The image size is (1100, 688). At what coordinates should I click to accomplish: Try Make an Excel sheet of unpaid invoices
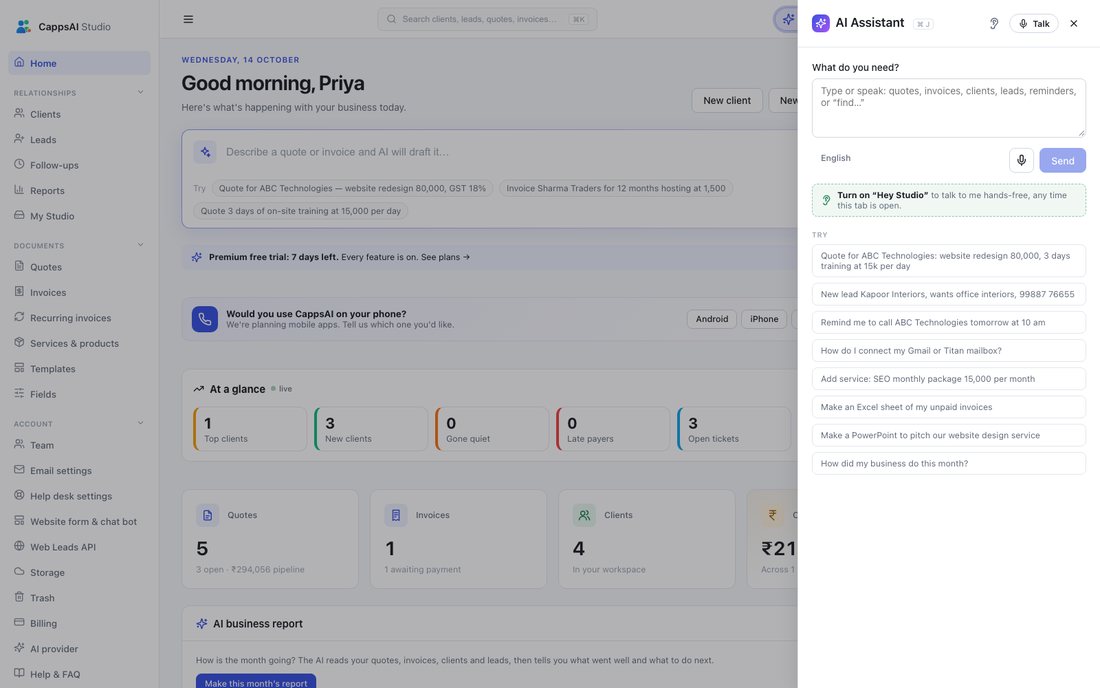coord(948,407)
